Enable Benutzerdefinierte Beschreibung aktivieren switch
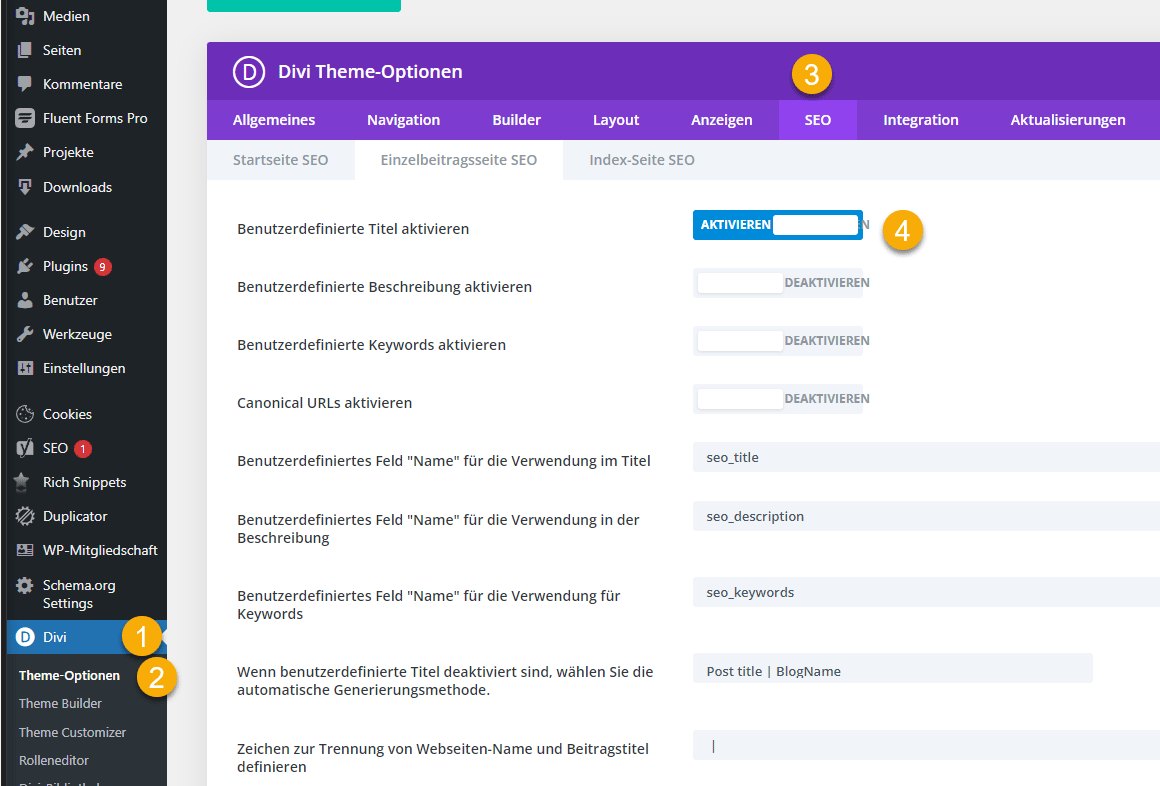 point(778,283)
